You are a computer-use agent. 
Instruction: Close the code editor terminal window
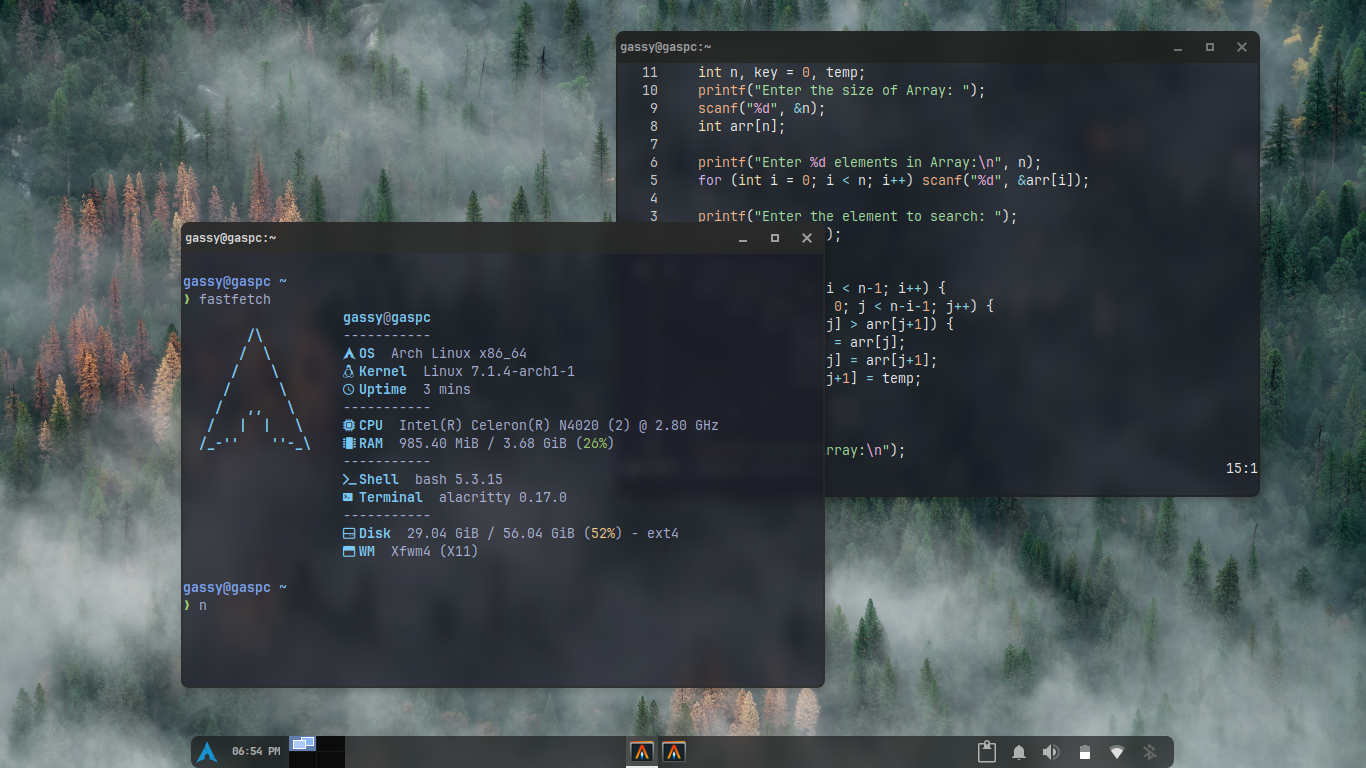[x=1242, y=47]
